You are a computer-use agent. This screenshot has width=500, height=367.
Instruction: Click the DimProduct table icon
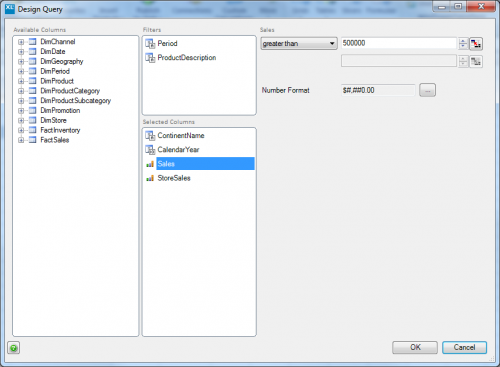coord(32,81)
